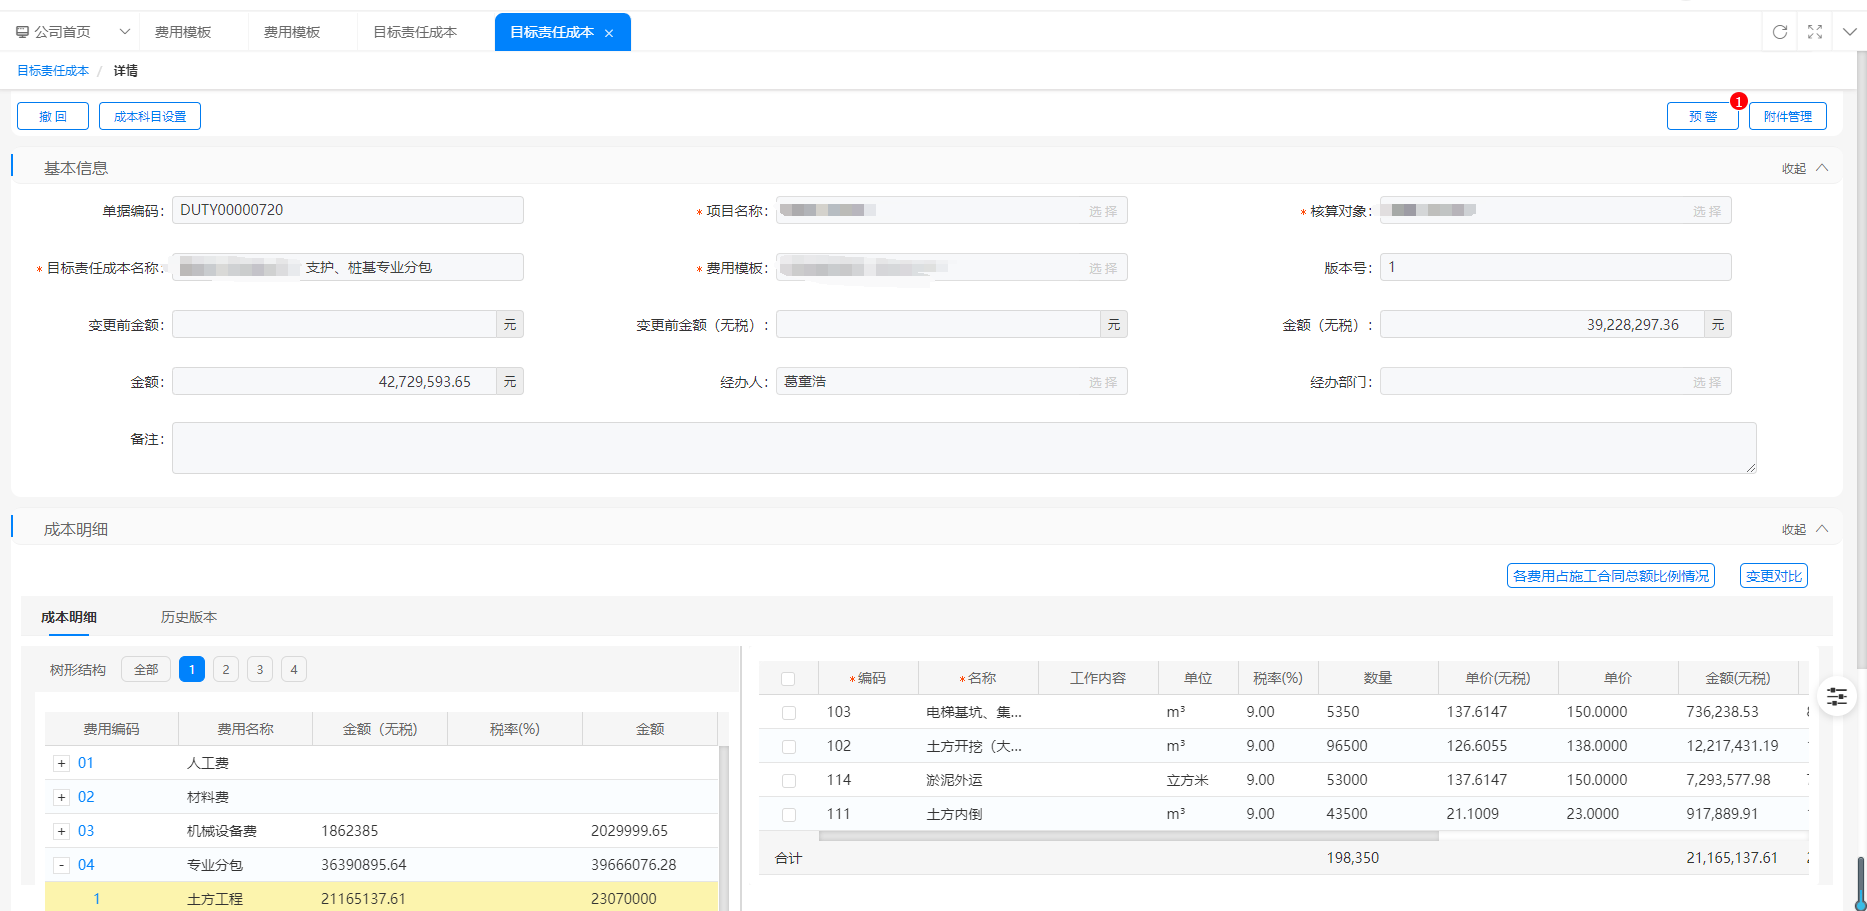Check the row 103 电梯基坑 checkbox
Image resolution: width=1867 pixels, height=911 pixels.
tap(788, 713)
